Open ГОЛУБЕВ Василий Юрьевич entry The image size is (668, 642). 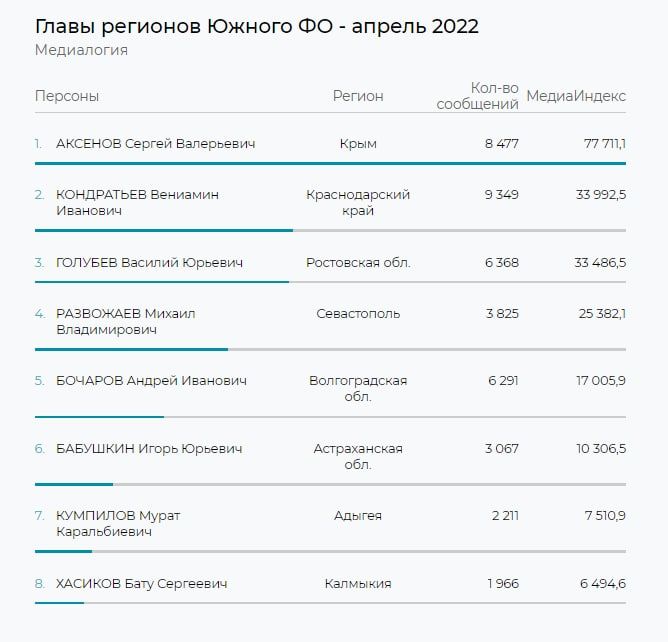(x=149, y=263)
